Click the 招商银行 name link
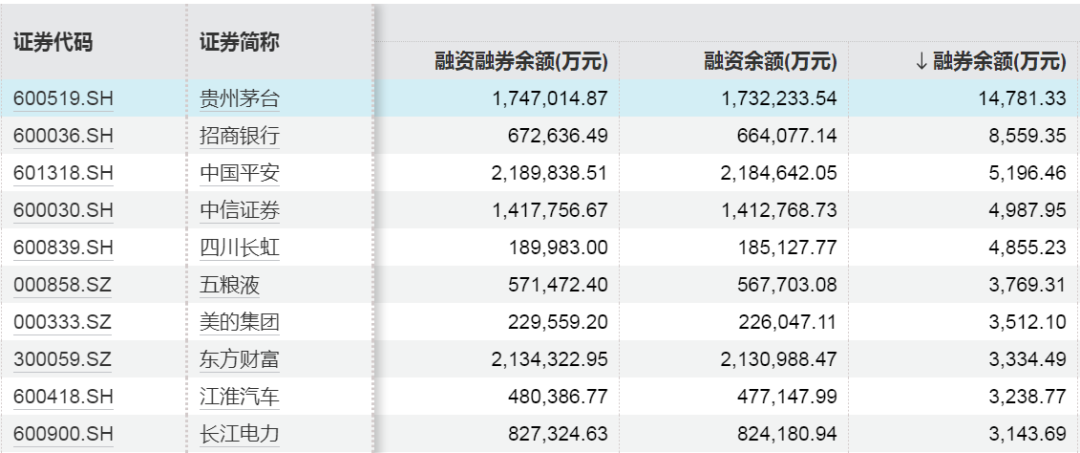This screenshot has height=453, width=1080. coord(239,136)
